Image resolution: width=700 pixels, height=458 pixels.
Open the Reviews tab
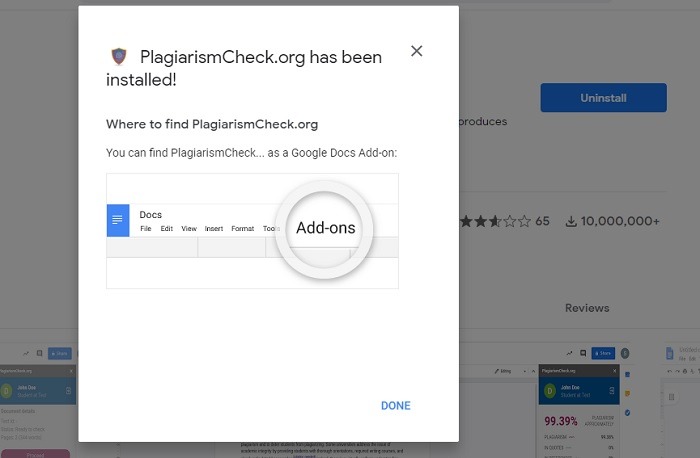(587, 308)
